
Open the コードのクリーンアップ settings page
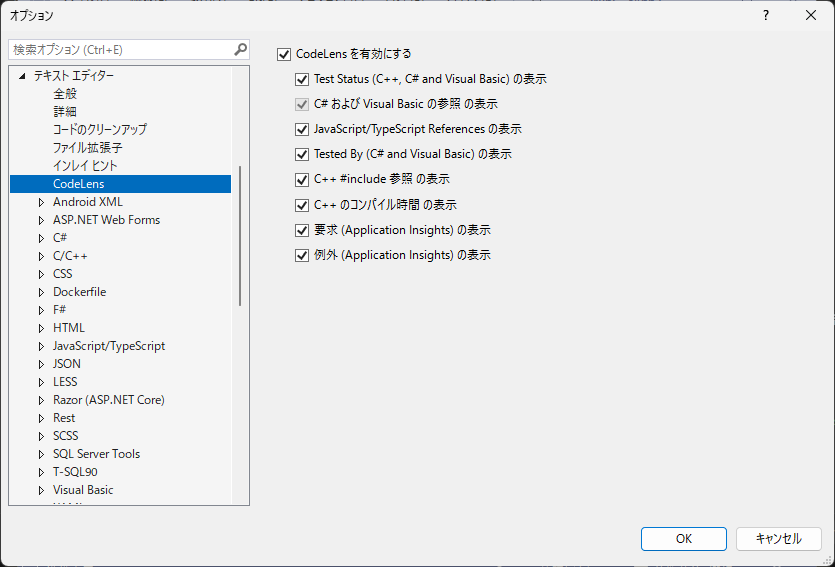coord(100,130)
